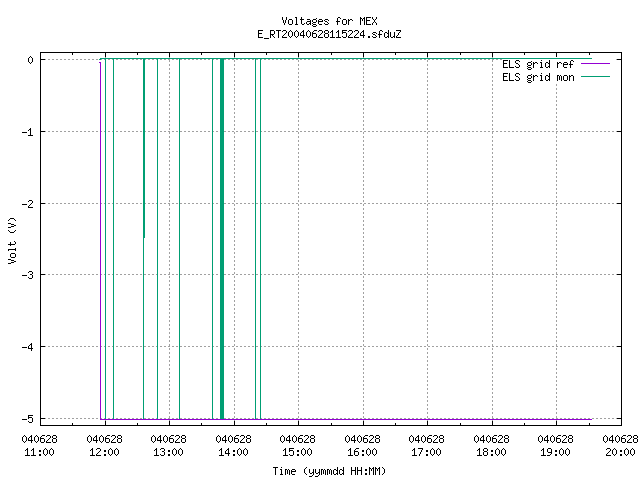The image size is (640, 480).
Task: Click the x-axis label 040628 18:00
Action: tap(491, 446)
